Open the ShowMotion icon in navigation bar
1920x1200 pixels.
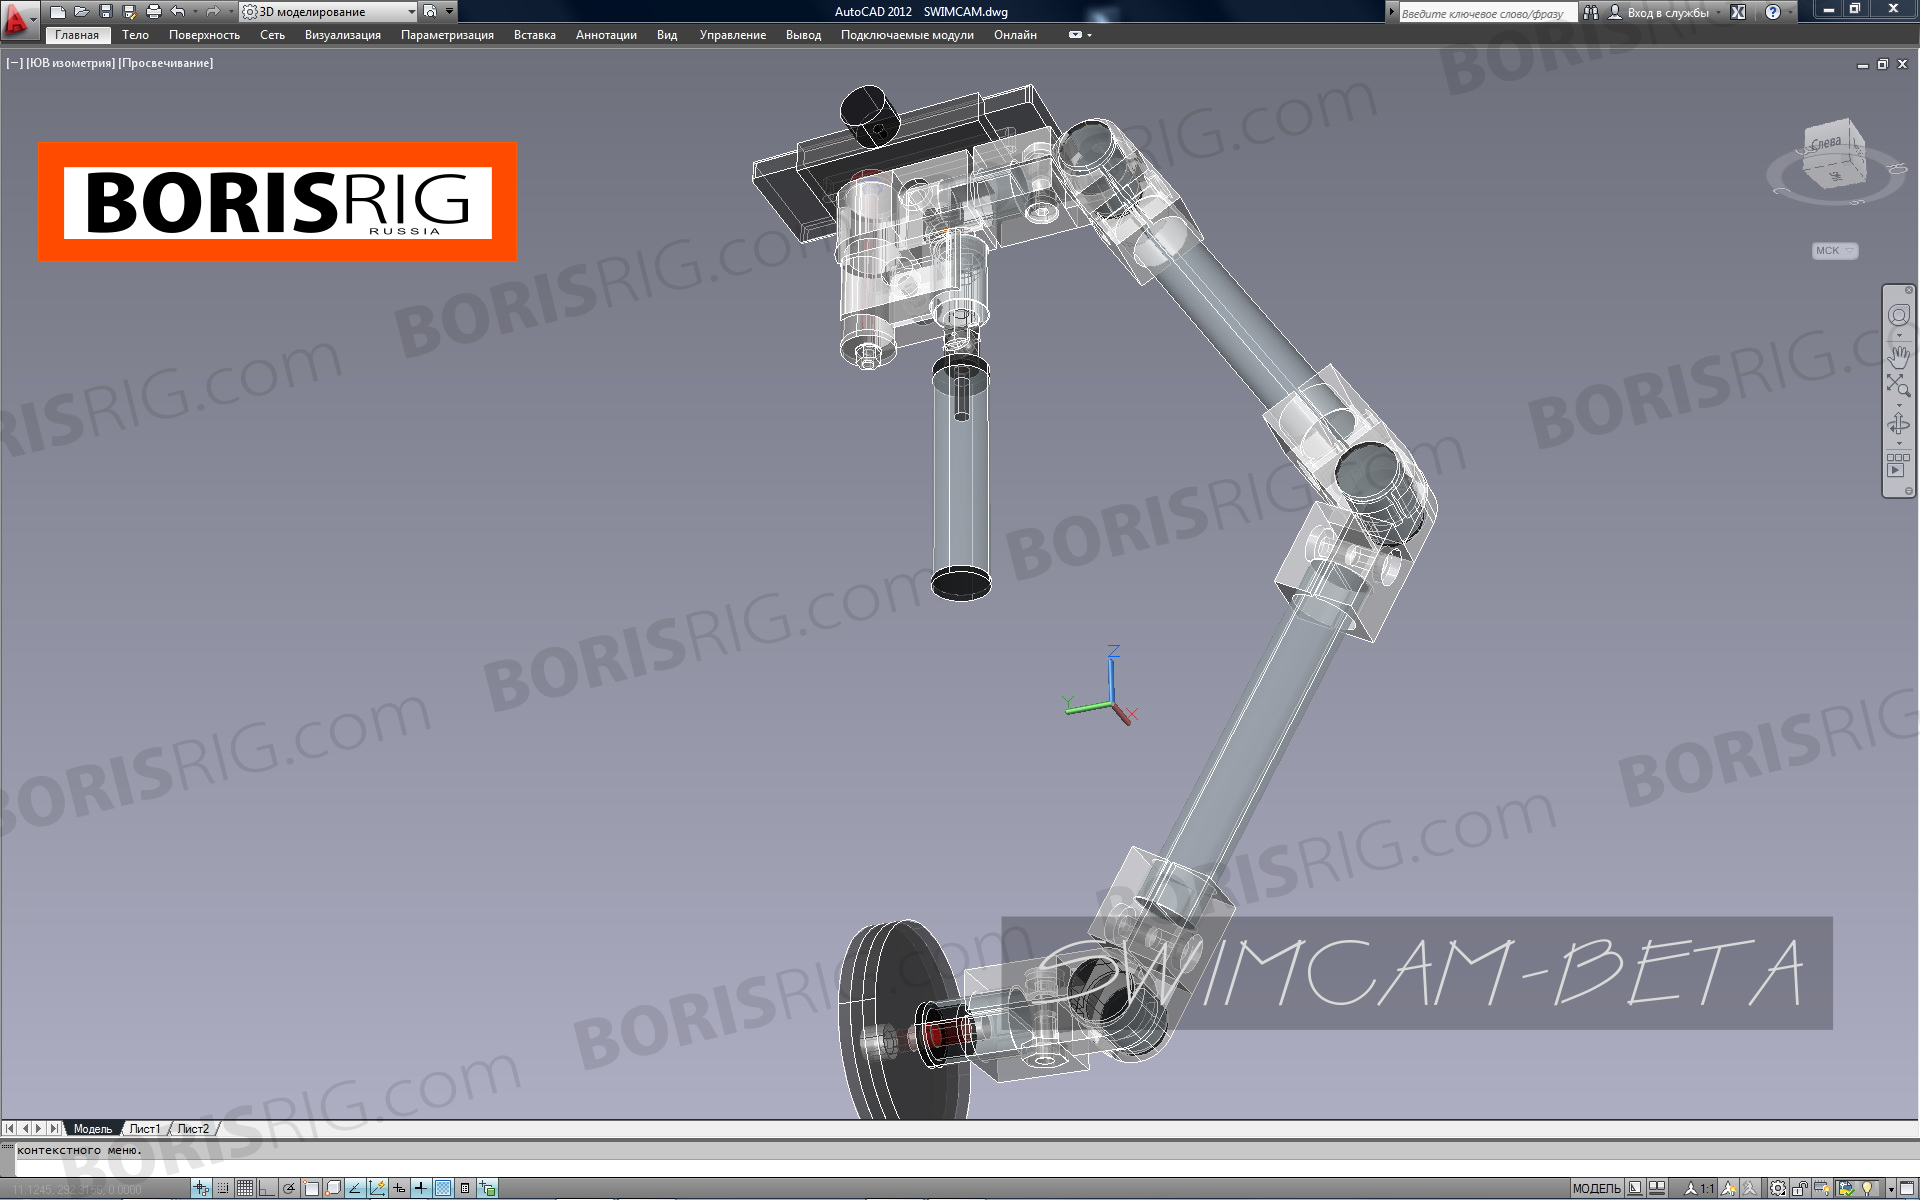(x=1898, y=465)
